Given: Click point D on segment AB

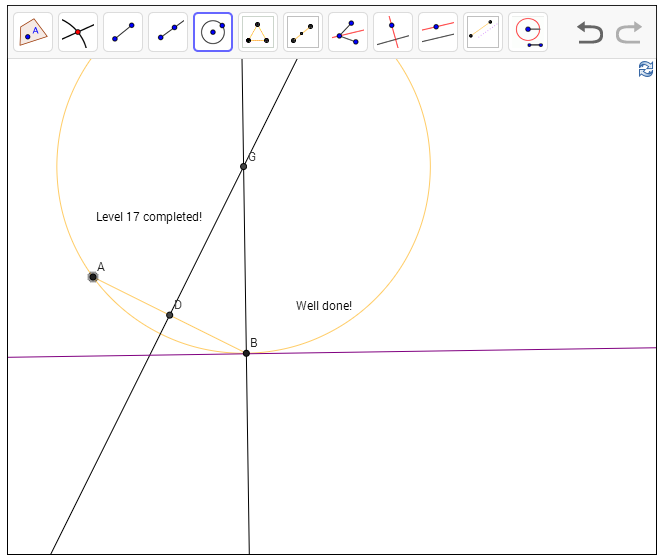Looking at the screenshot, I should point(169,315).
